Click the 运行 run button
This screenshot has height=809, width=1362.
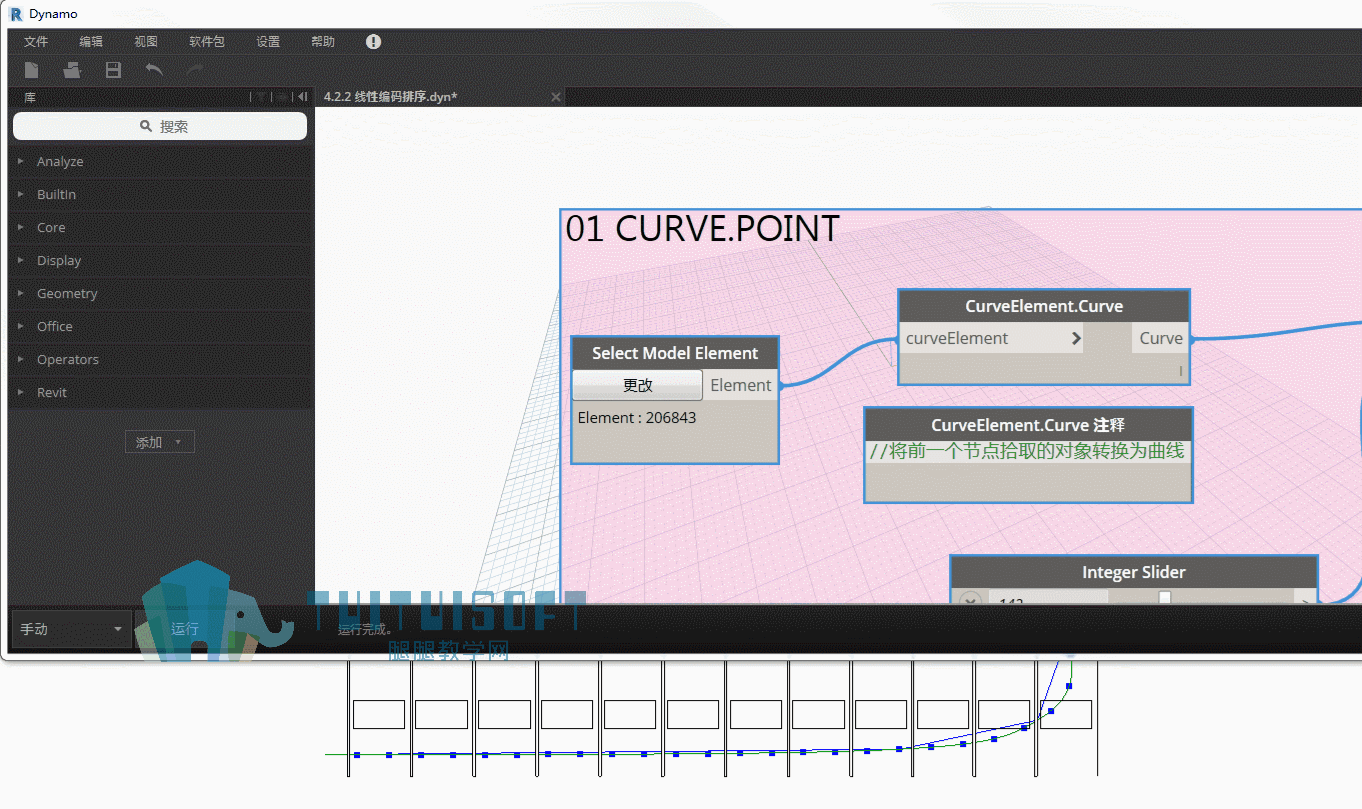coord(185,629)
